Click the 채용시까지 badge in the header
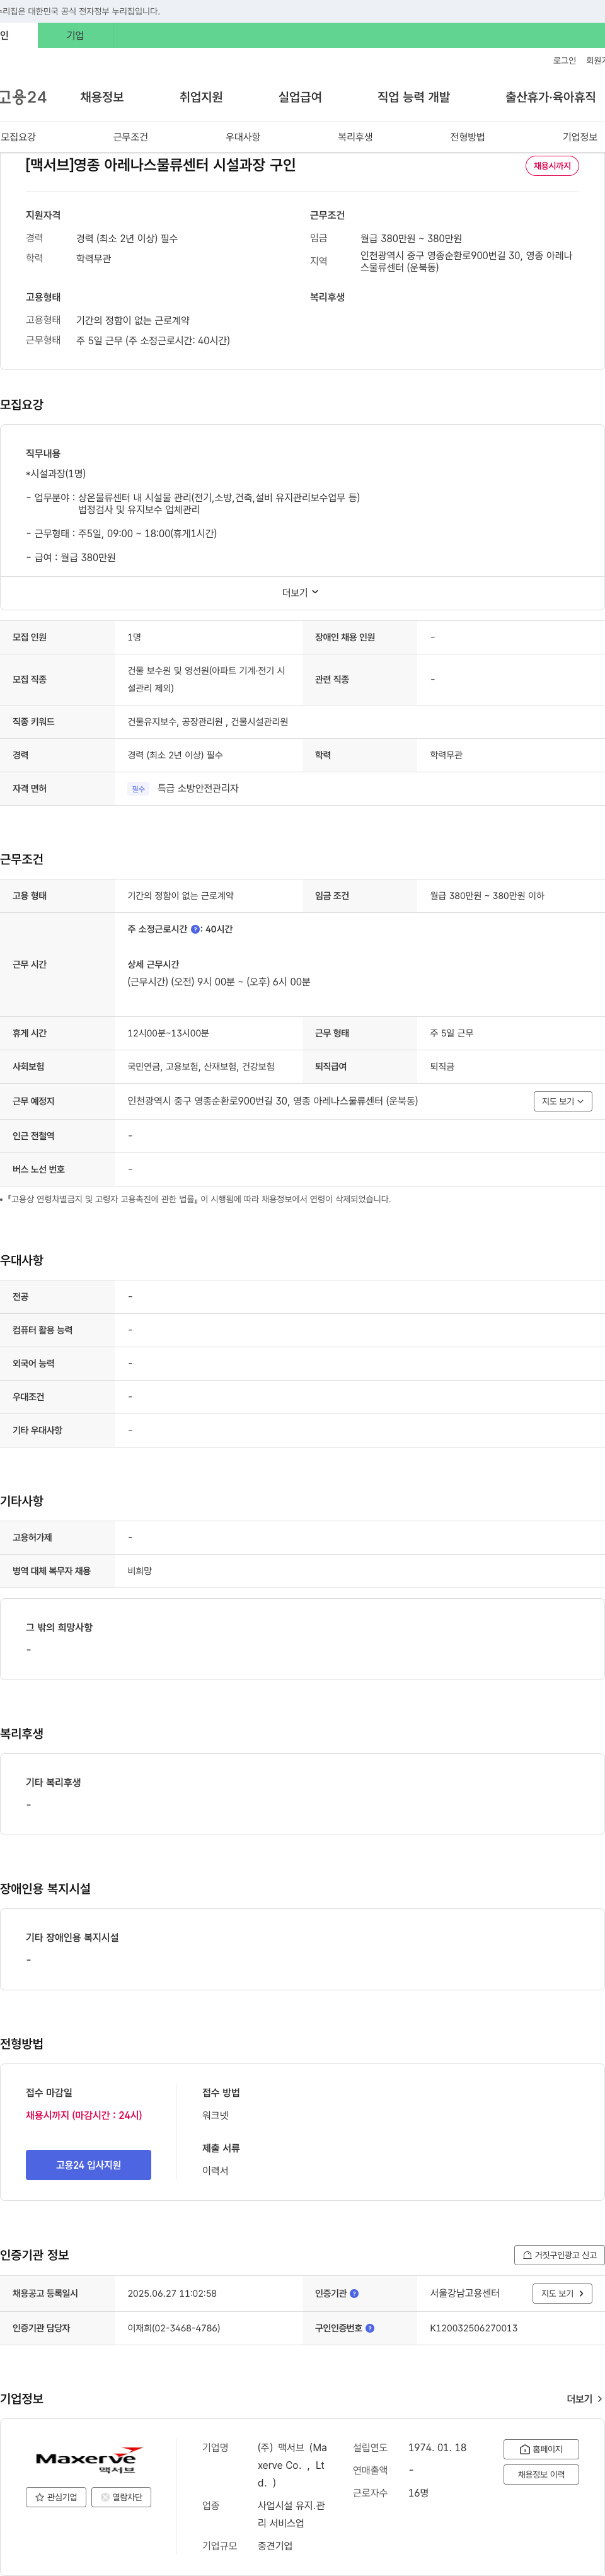The height and width of the screenshot is (2576, 605). [x=552, y=166]
